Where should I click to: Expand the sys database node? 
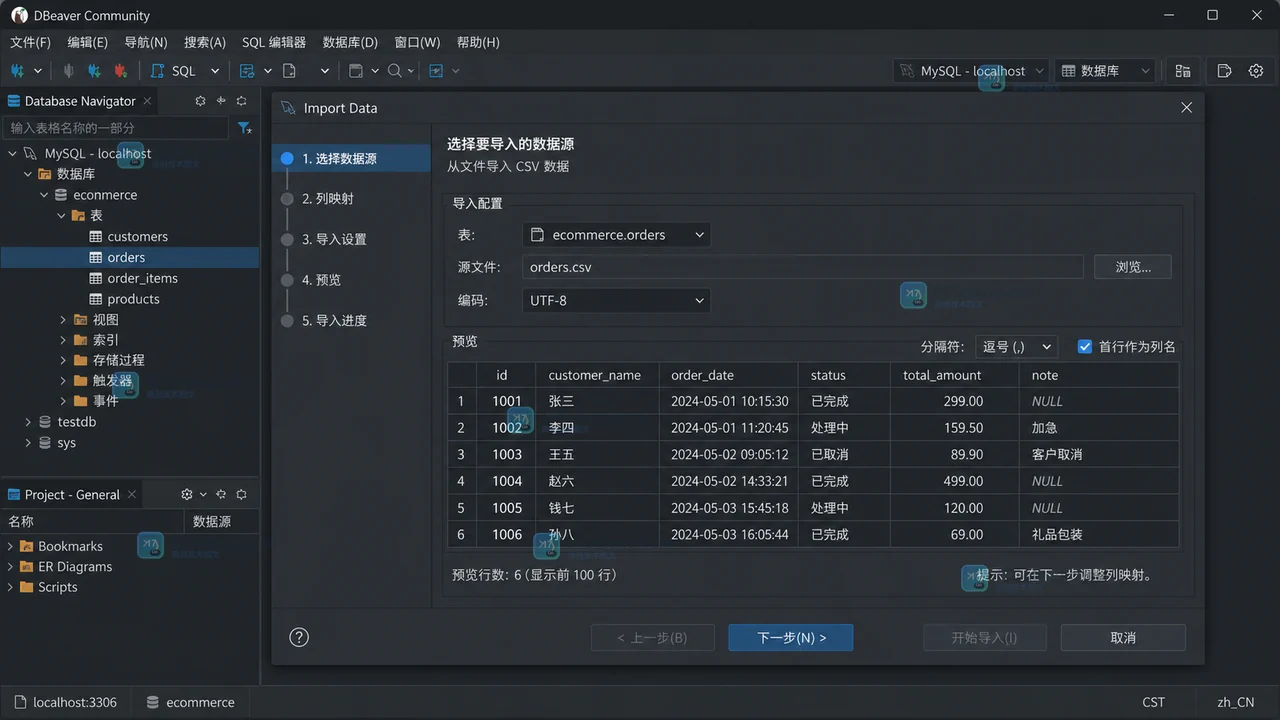[28, 443]
